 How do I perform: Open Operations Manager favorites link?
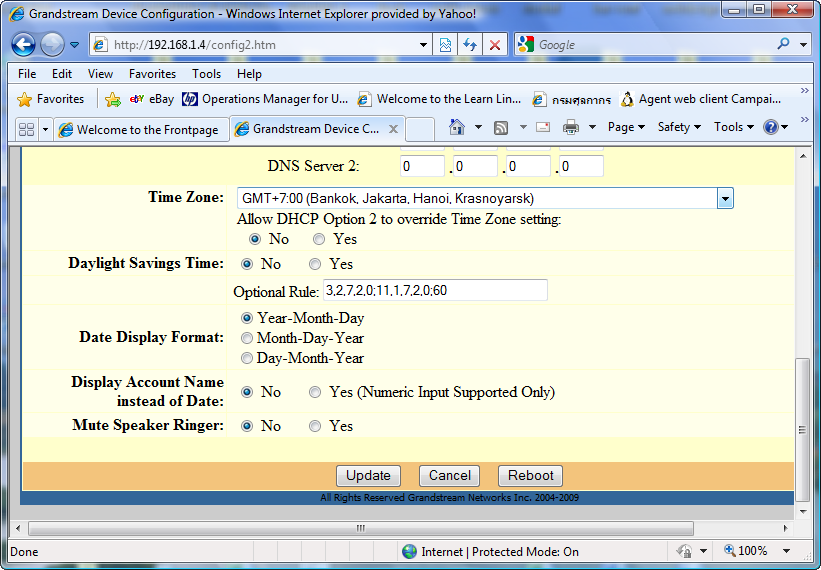pos(265,99)
